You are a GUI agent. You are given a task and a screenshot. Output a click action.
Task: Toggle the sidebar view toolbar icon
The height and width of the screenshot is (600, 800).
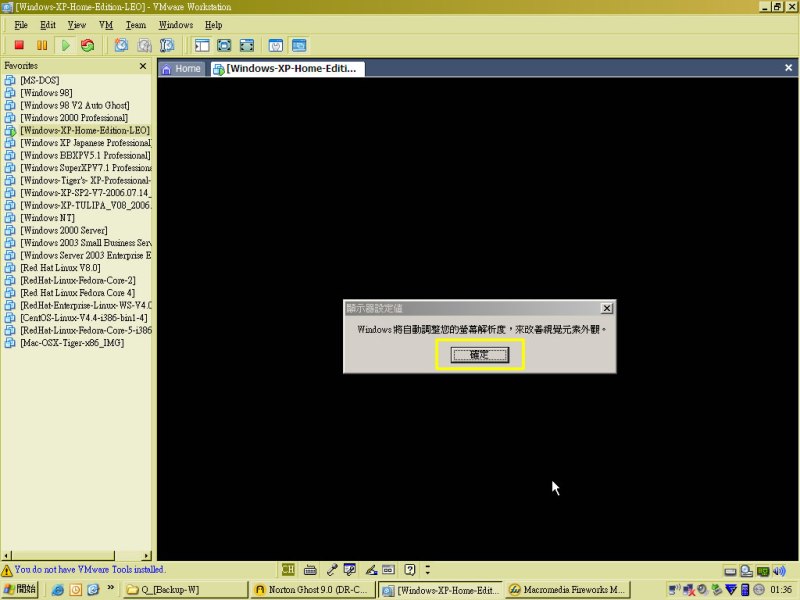(x=202, y=45)
